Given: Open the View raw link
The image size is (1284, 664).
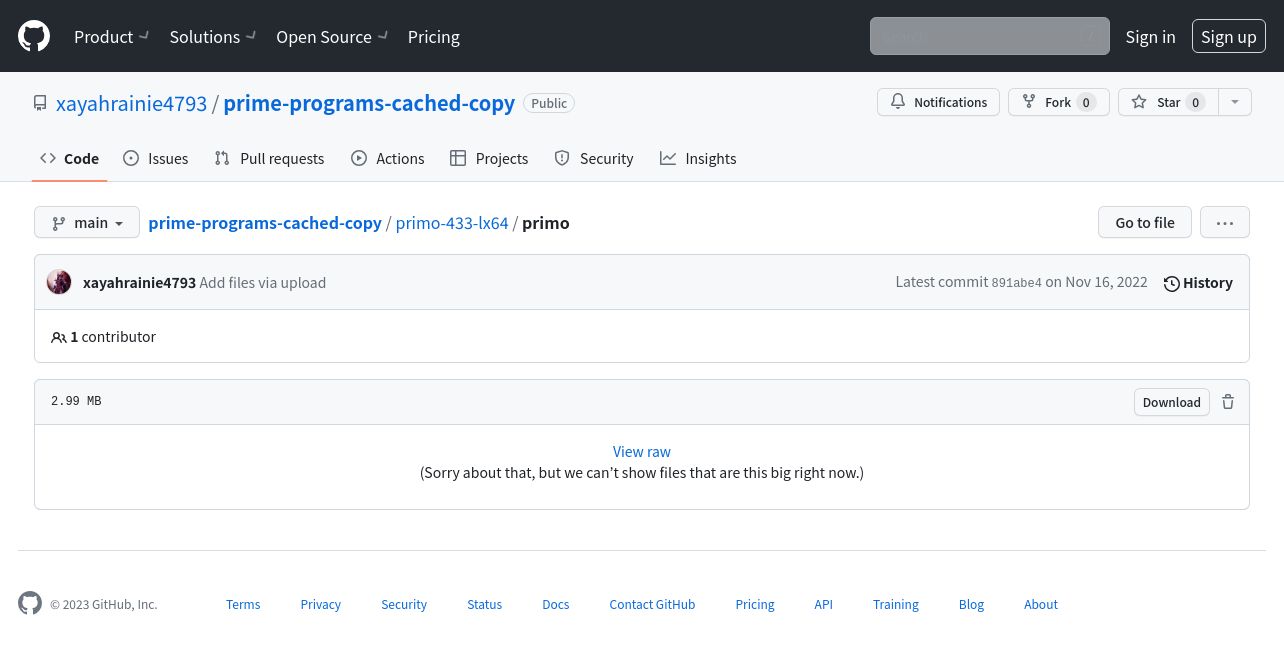Looking at the screenshot, I should point(642,452).
